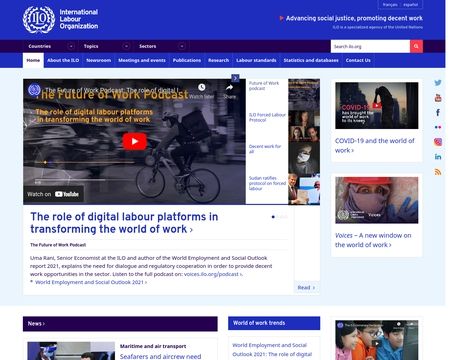Open the News section header
The image size is (450, 360).
(x=36, y=323)
